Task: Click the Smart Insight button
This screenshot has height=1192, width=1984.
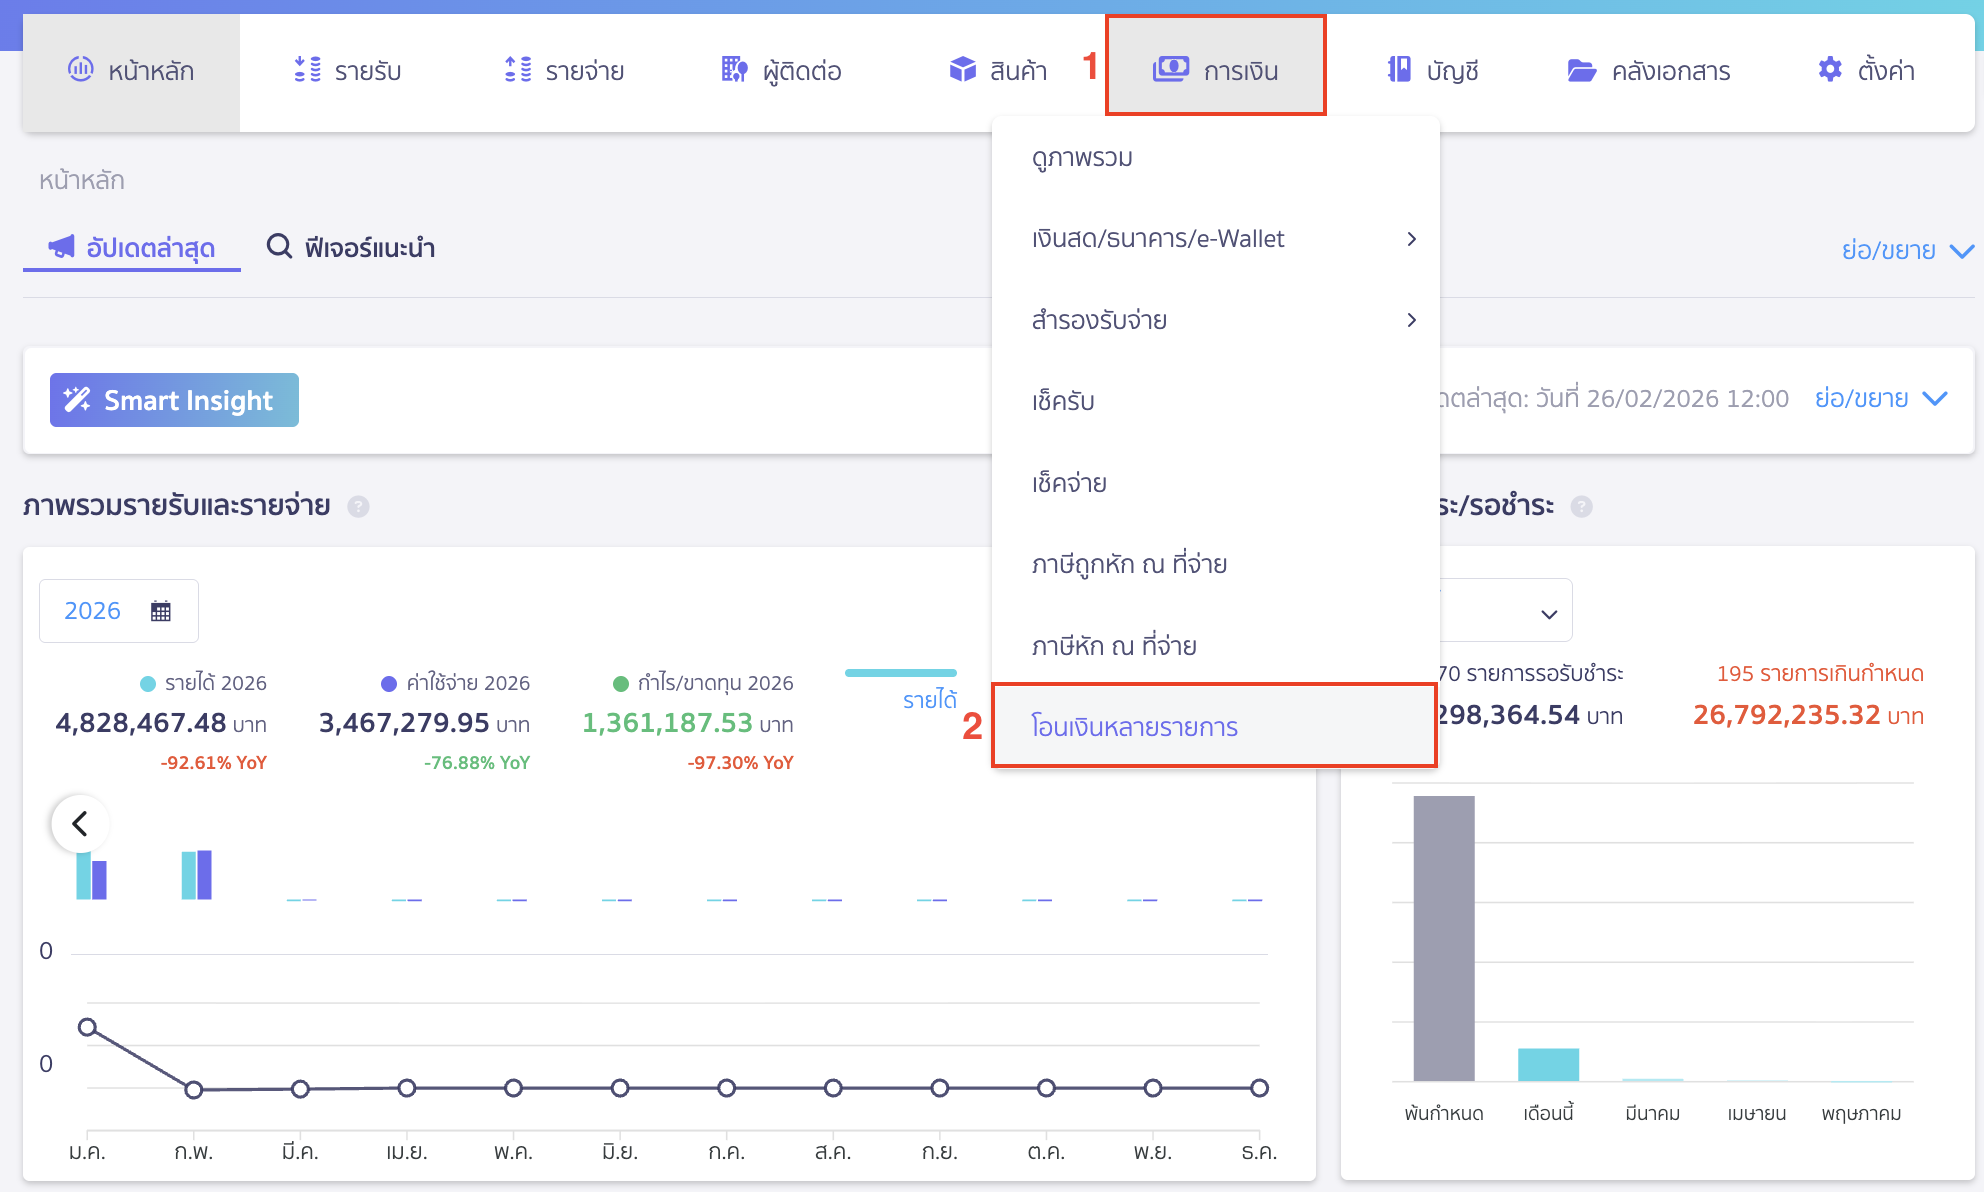Action: pos(174,400)
